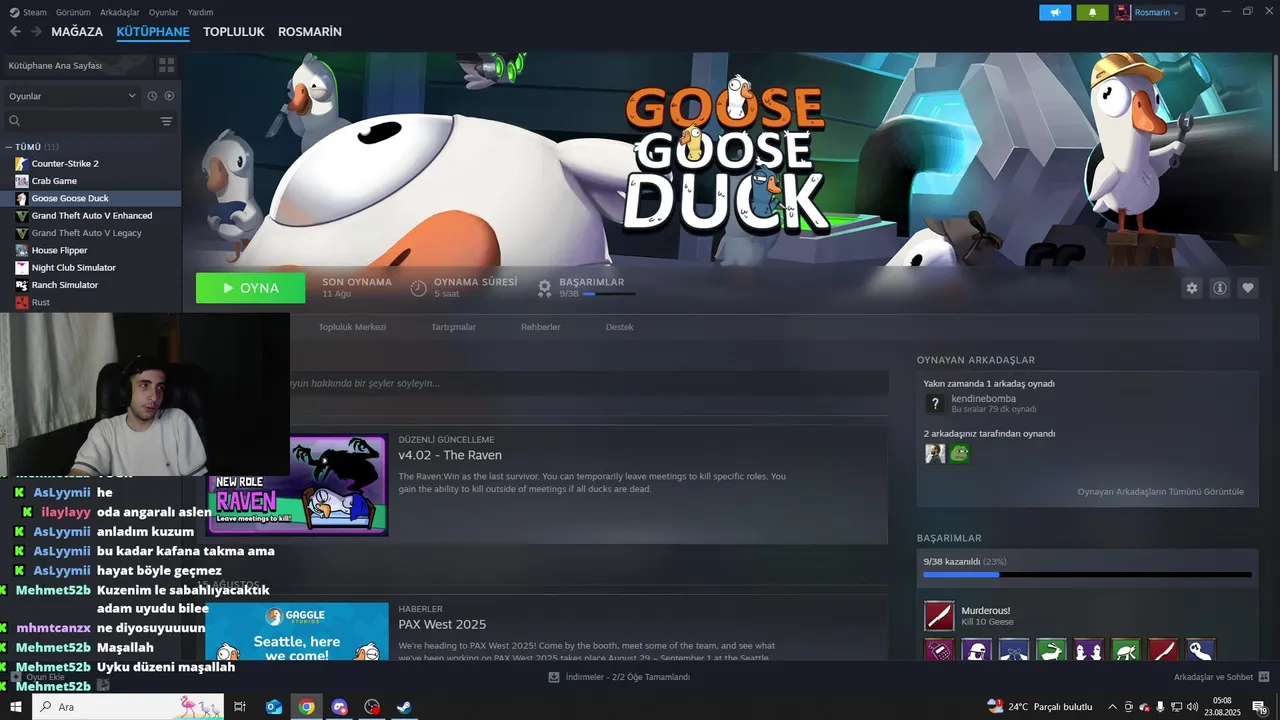
Task: Open the Oyunlar menu
Action: 164,12
